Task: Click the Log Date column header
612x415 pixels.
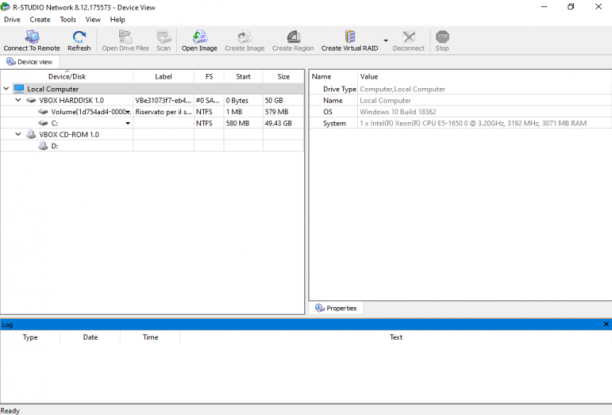Action: [90, 337]
